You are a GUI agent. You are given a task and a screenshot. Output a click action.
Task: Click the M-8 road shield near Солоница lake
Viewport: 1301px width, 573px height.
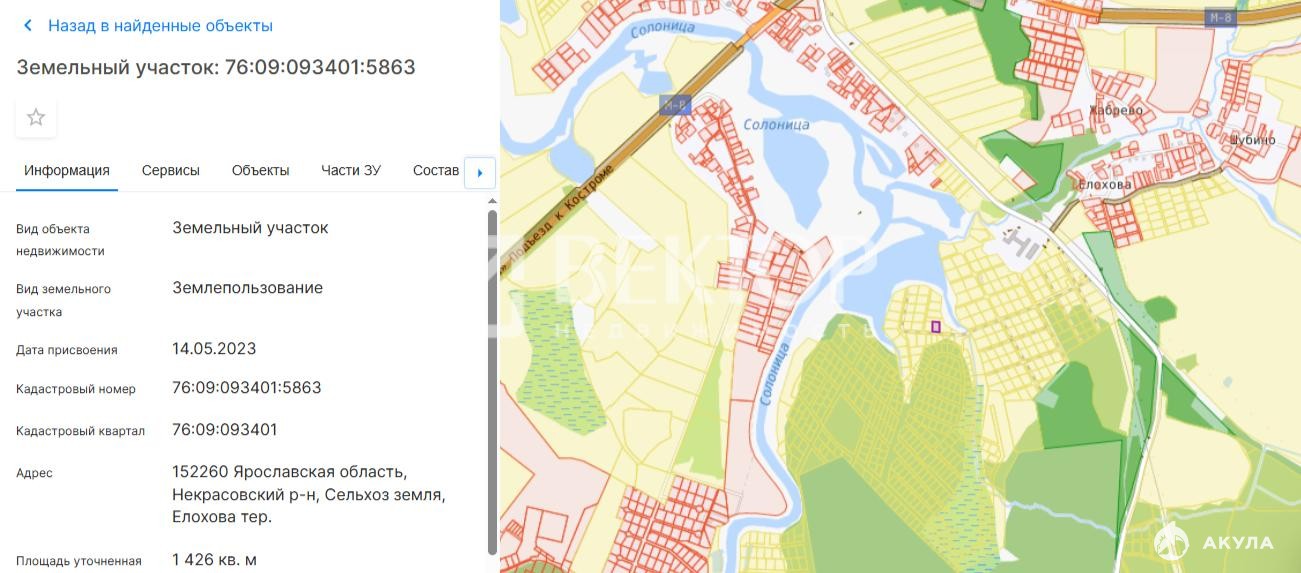tap(676, 104)
